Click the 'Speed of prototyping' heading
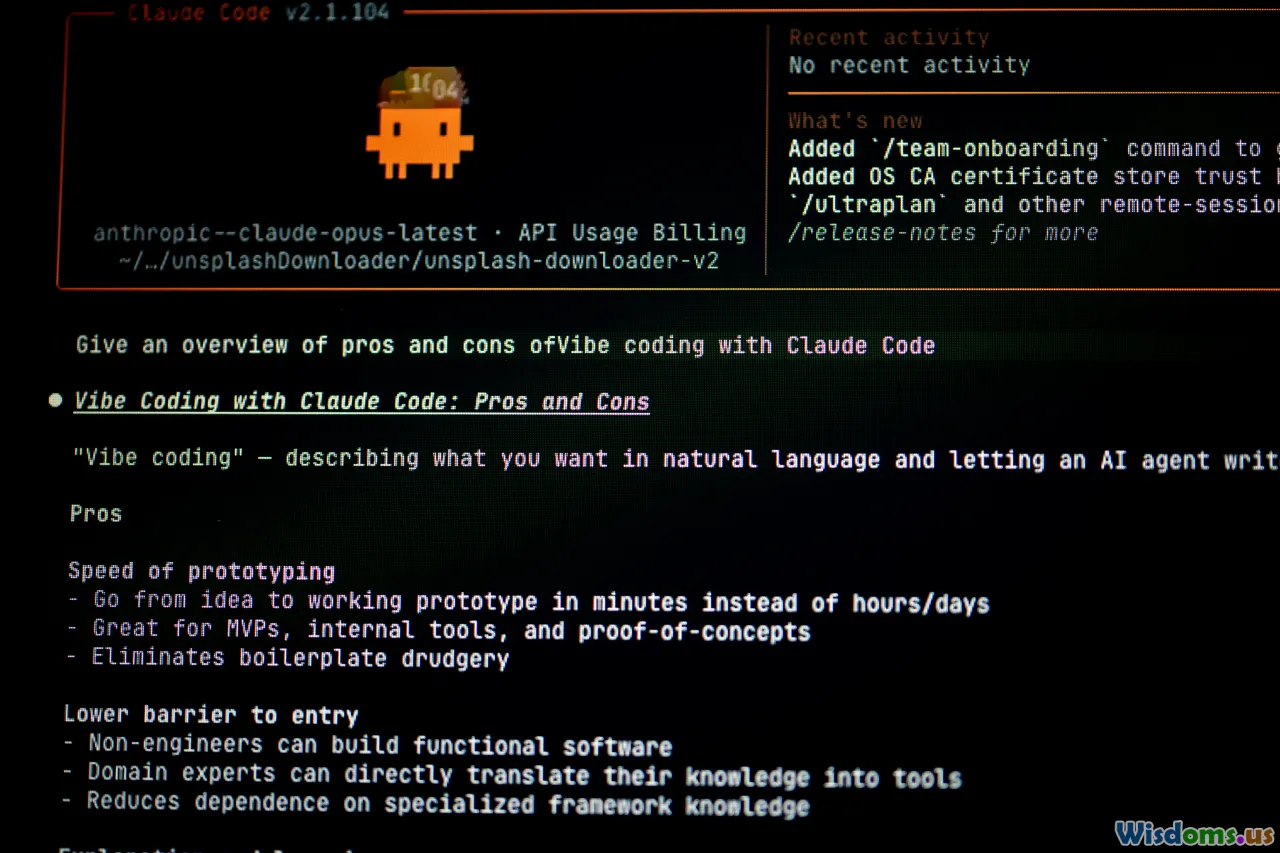Viewport: 1280px width, 853px height. (x=201, y=572)
